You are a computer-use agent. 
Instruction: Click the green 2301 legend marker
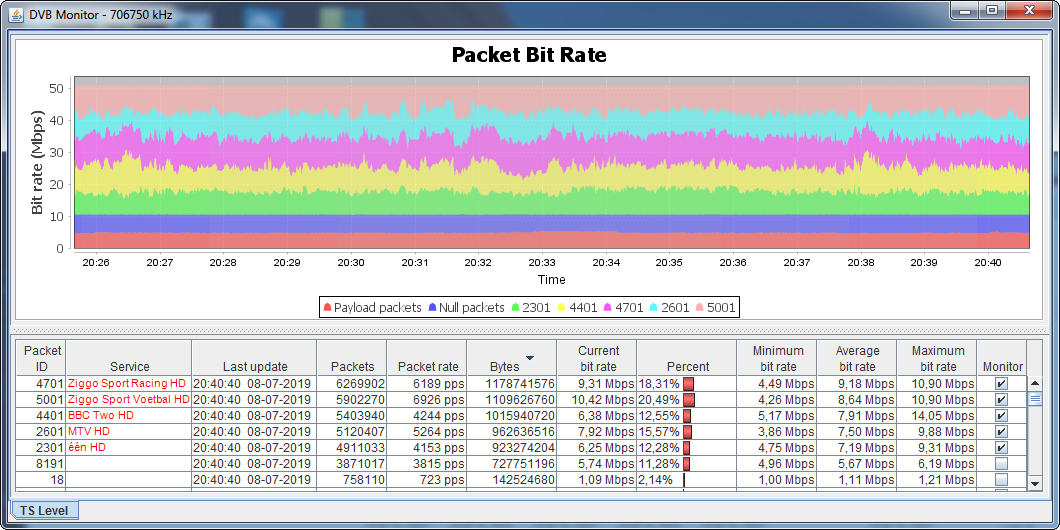515,308
